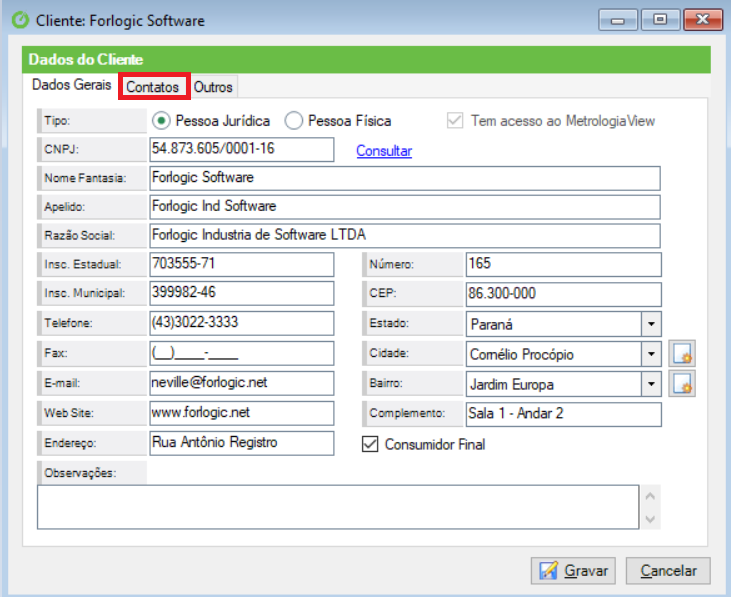Click the add new city icon beside Cidade
Screen dimensions: 731x597
click(x=682, y=353)
